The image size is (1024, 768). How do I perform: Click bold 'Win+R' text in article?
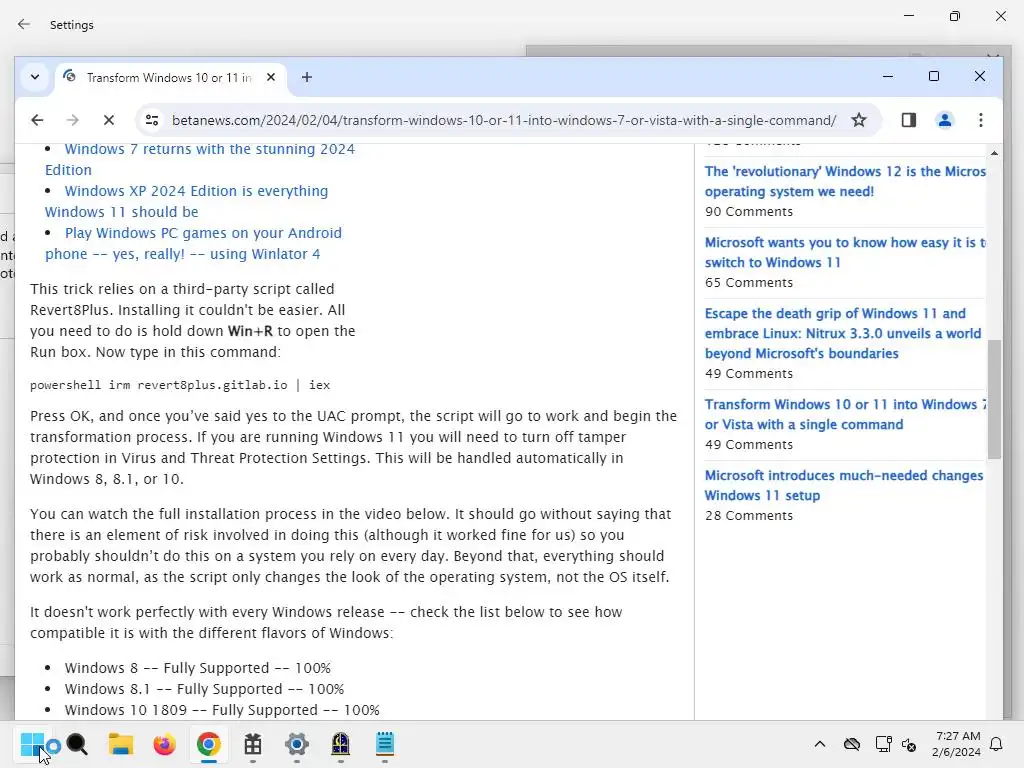tap(250, 331)
